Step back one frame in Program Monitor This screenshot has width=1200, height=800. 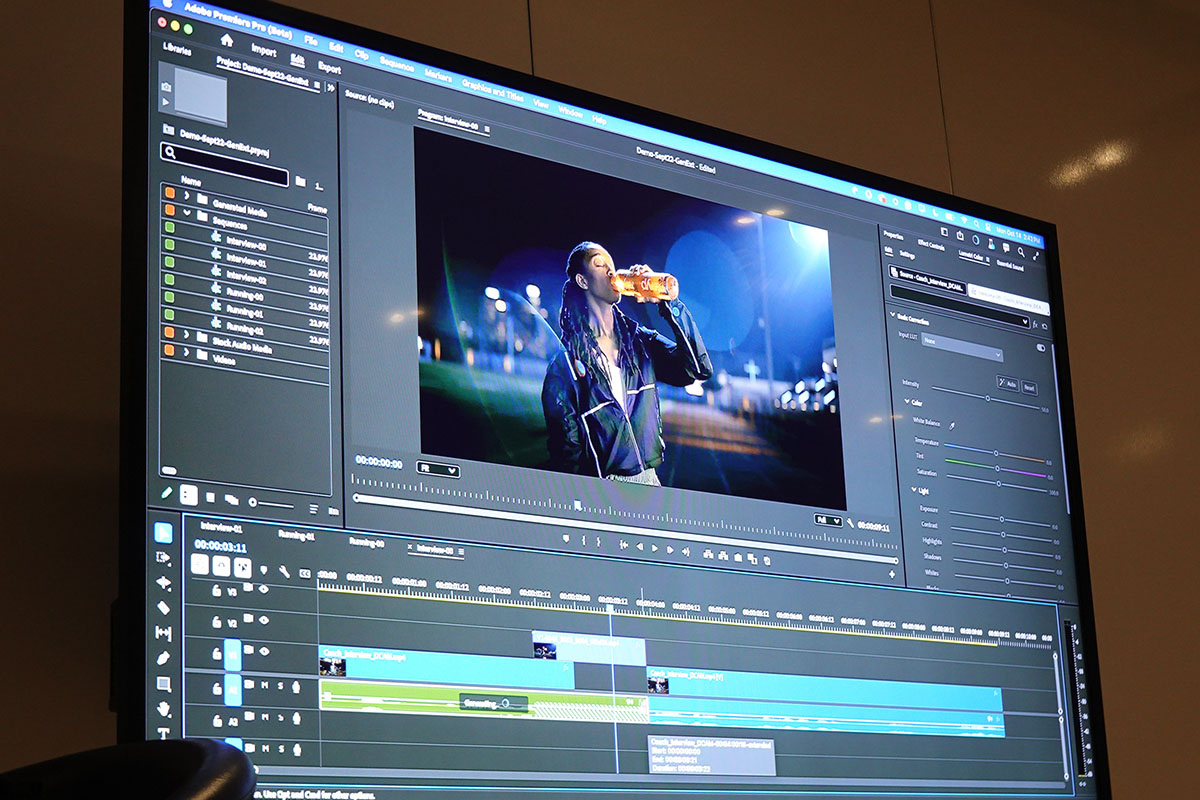click(639, 547)
